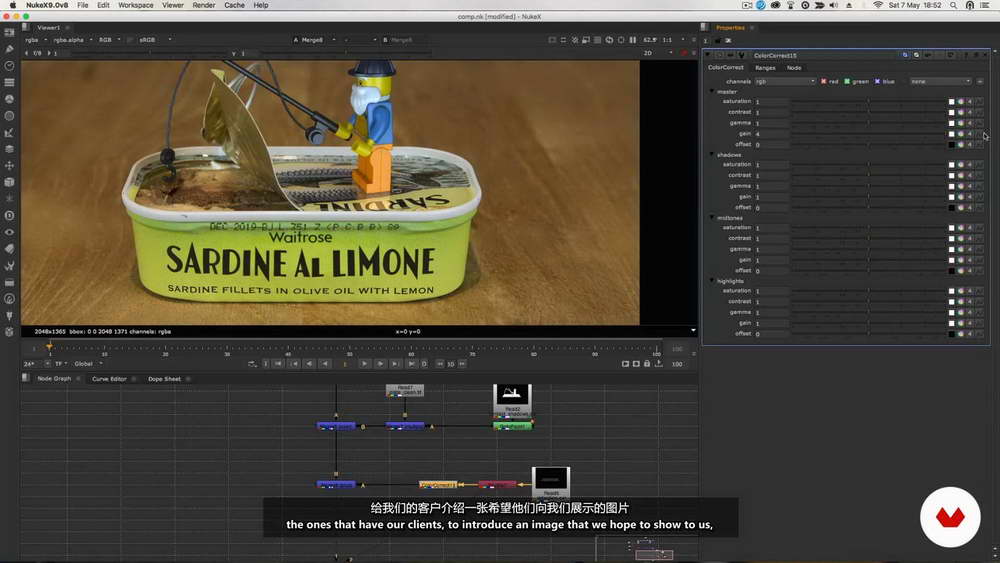Viewport: 1000px width, 563px height.
Task: Open the Channel nodes icon
Action: [9, 82]
